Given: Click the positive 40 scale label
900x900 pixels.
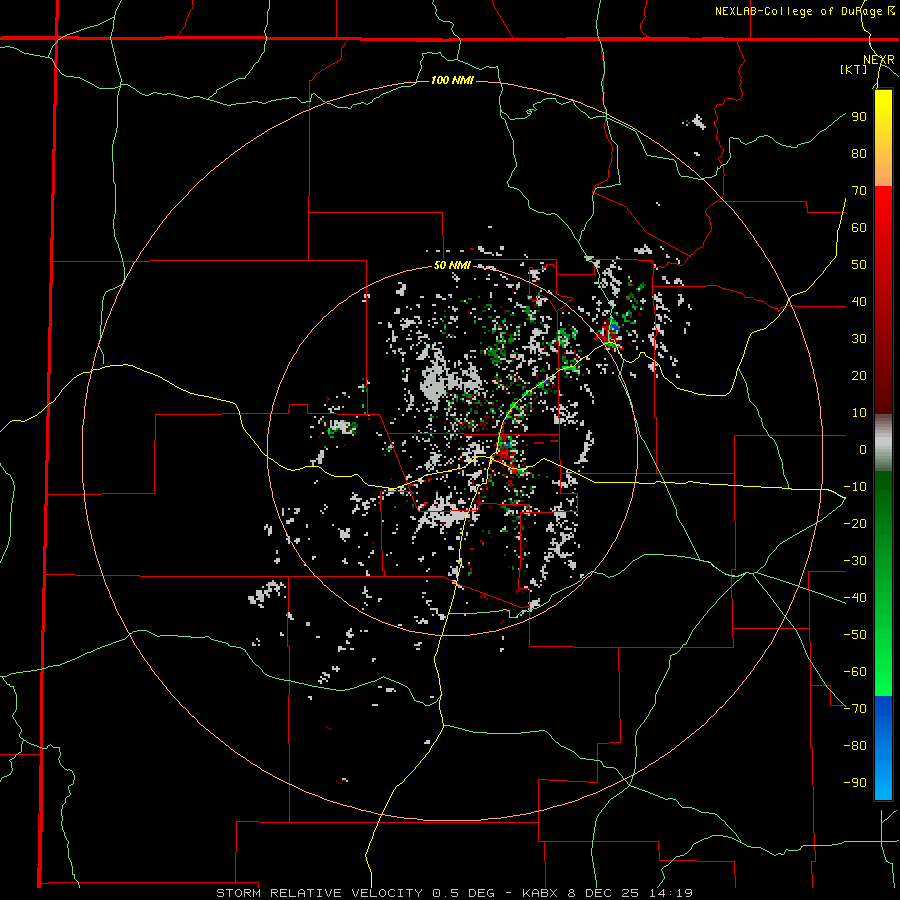Looking at the screenshot, I should (859, 301).
